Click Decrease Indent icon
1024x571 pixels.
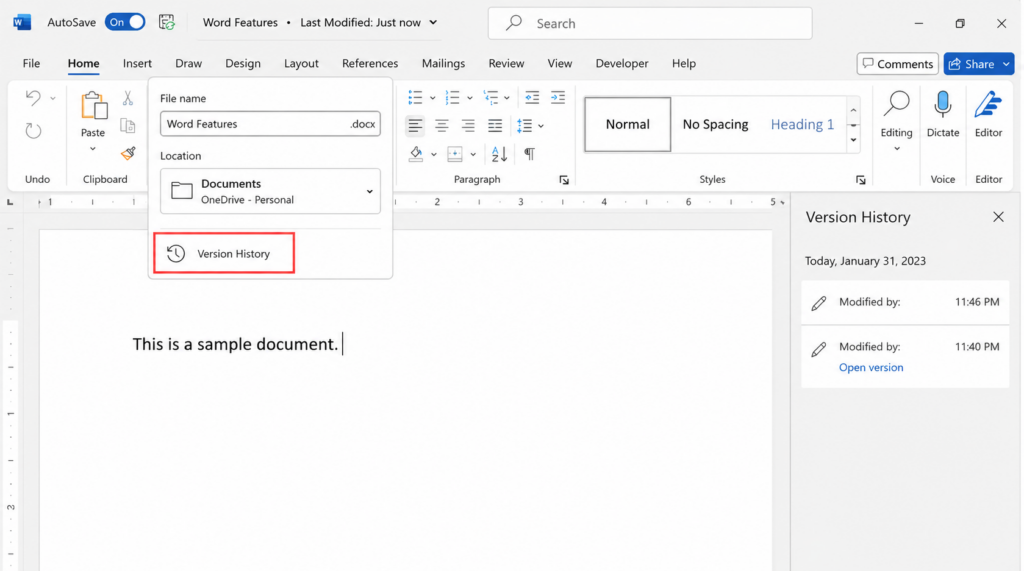tap(532, 98)
